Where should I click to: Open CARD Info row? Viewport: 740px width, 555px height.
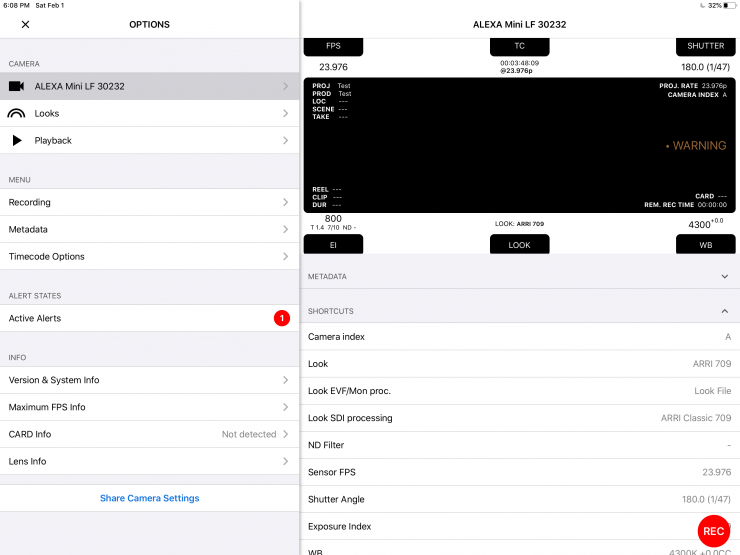[149, 434]
